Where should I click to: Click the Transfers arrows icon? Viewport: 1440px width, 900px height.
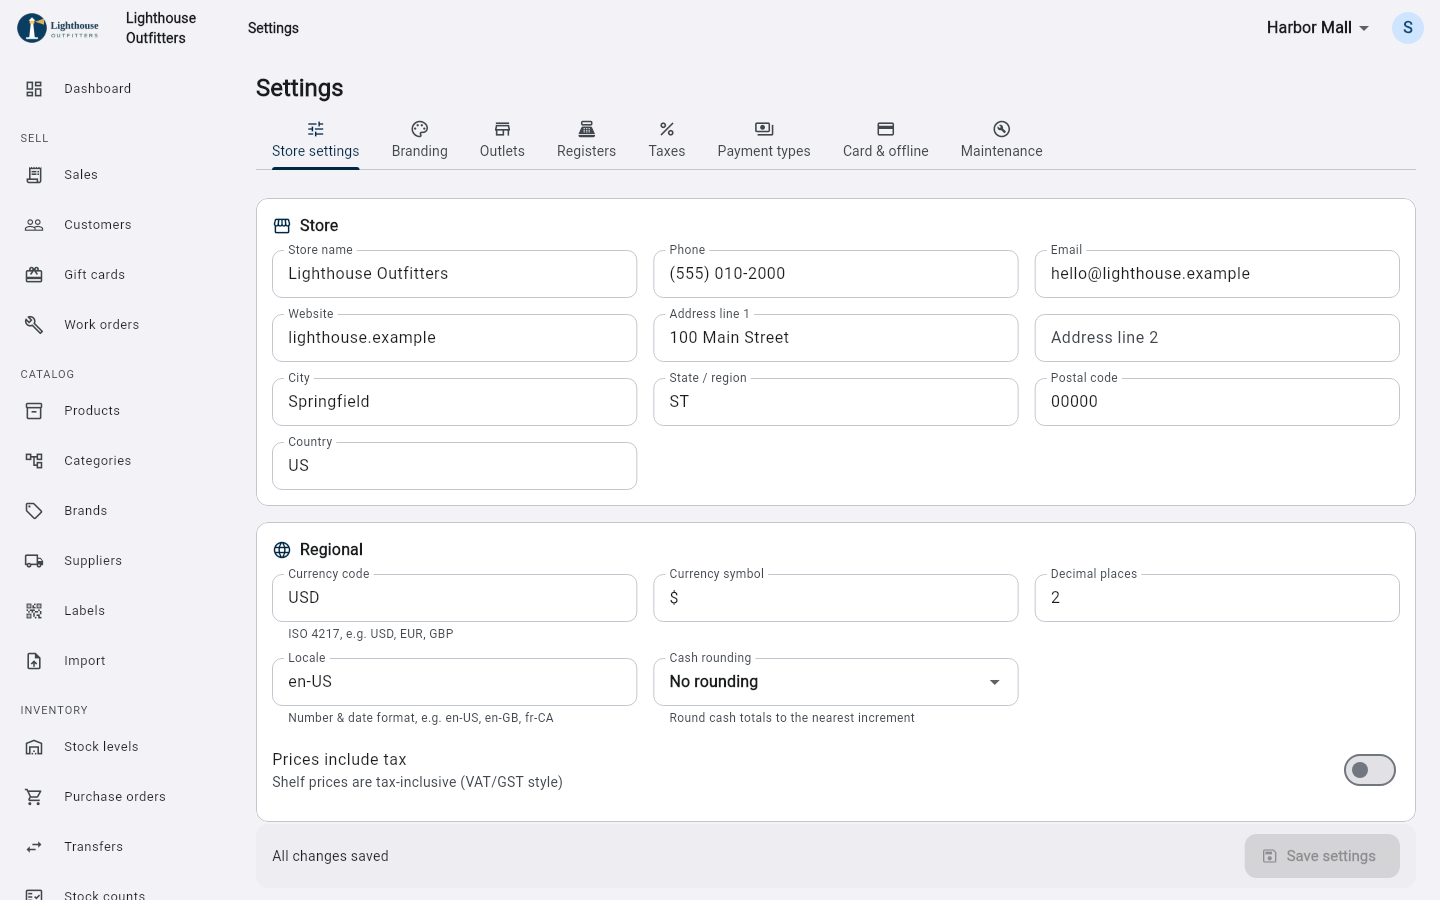tap(34, 847)
